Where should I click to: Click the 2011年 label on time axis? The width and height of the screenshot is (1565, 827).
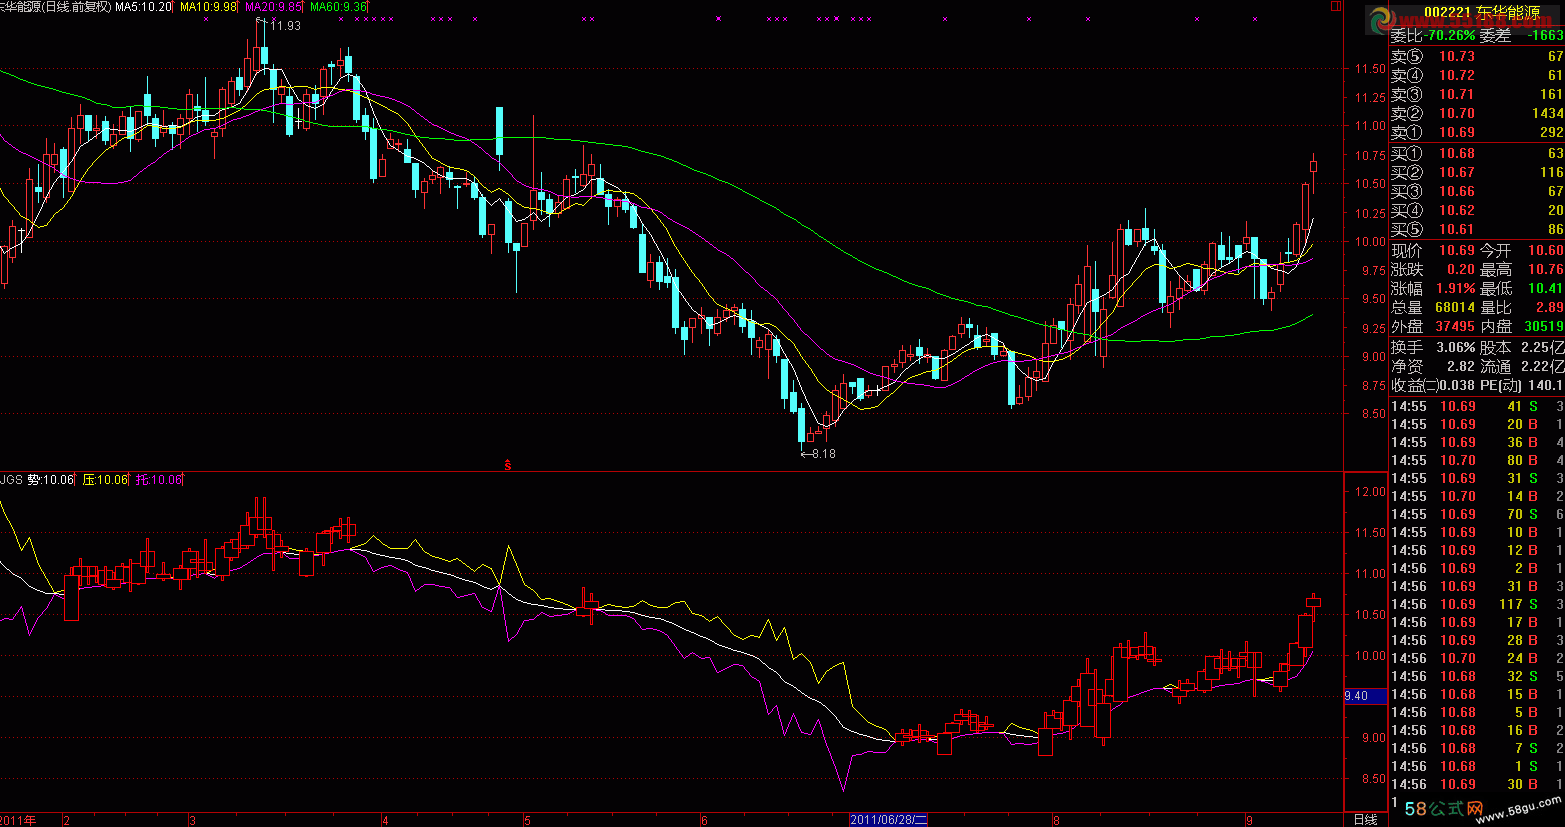pyautogui.click(x=18, y=820)
